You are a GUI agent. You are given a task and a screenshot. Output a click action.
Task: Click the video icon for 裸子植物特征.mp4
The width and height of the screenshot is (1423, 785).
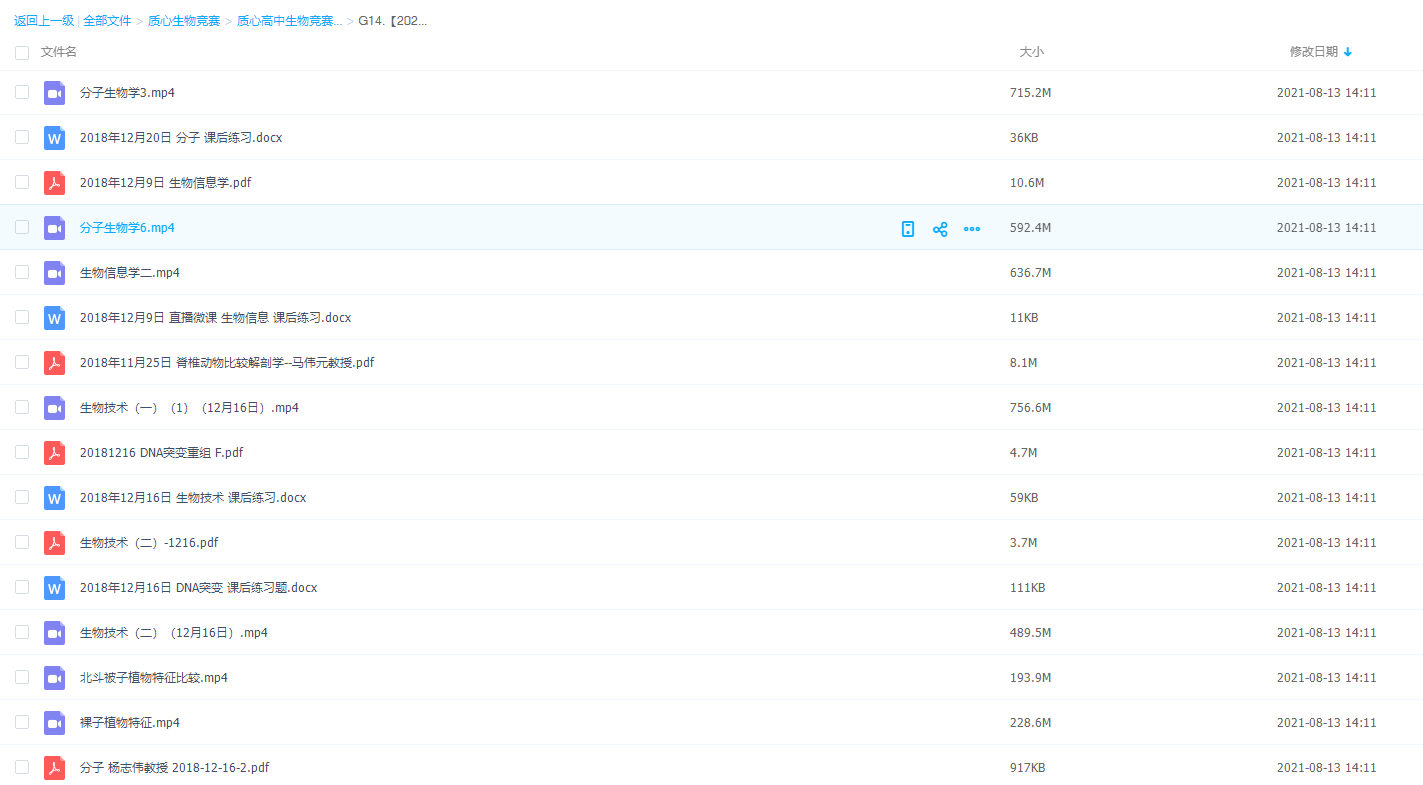tap(54, 723)
